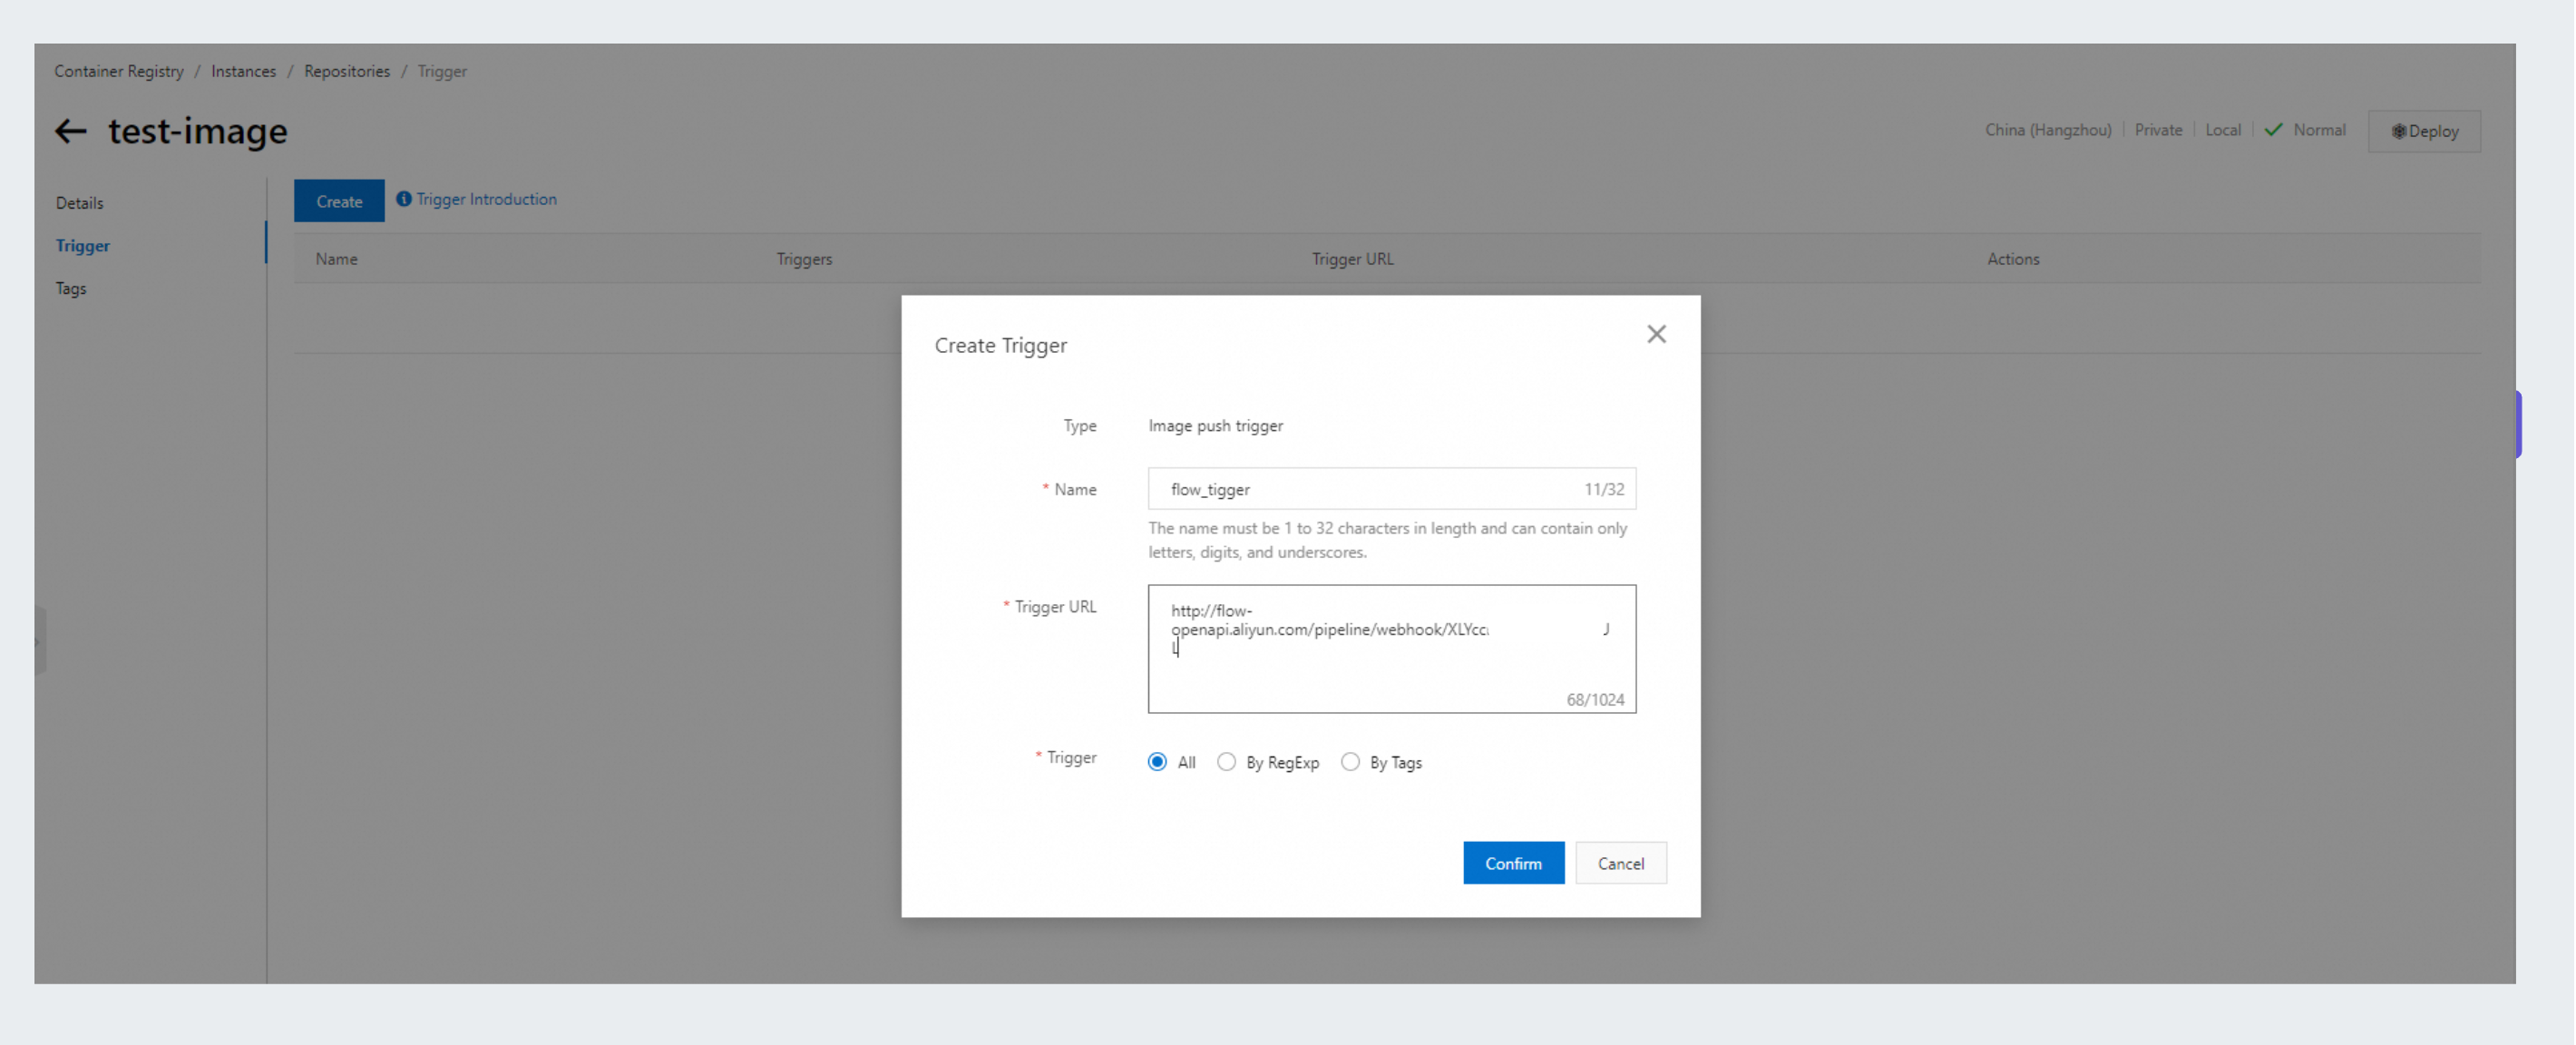Go to Container Registry breadcrumb

click(x=119, y=71)
